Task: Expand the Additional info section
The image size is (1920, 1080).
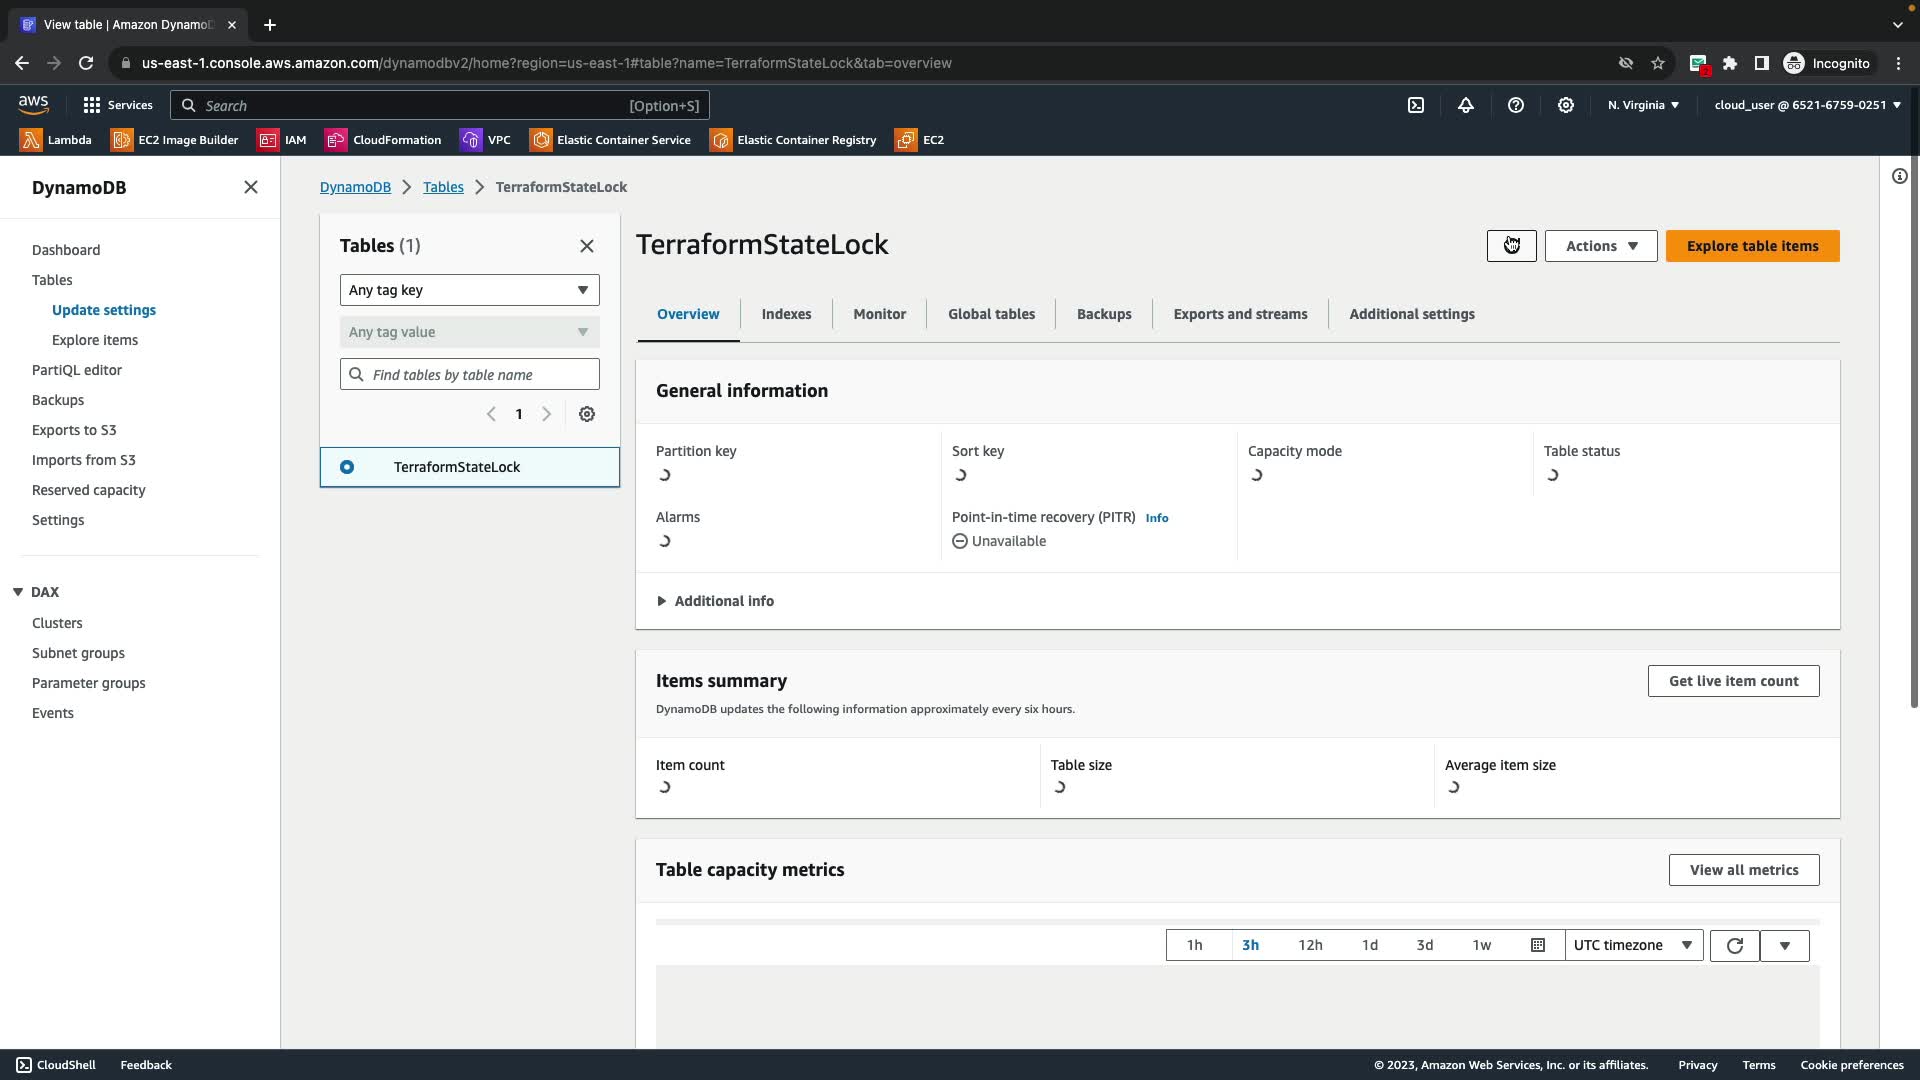Action: 715,601
